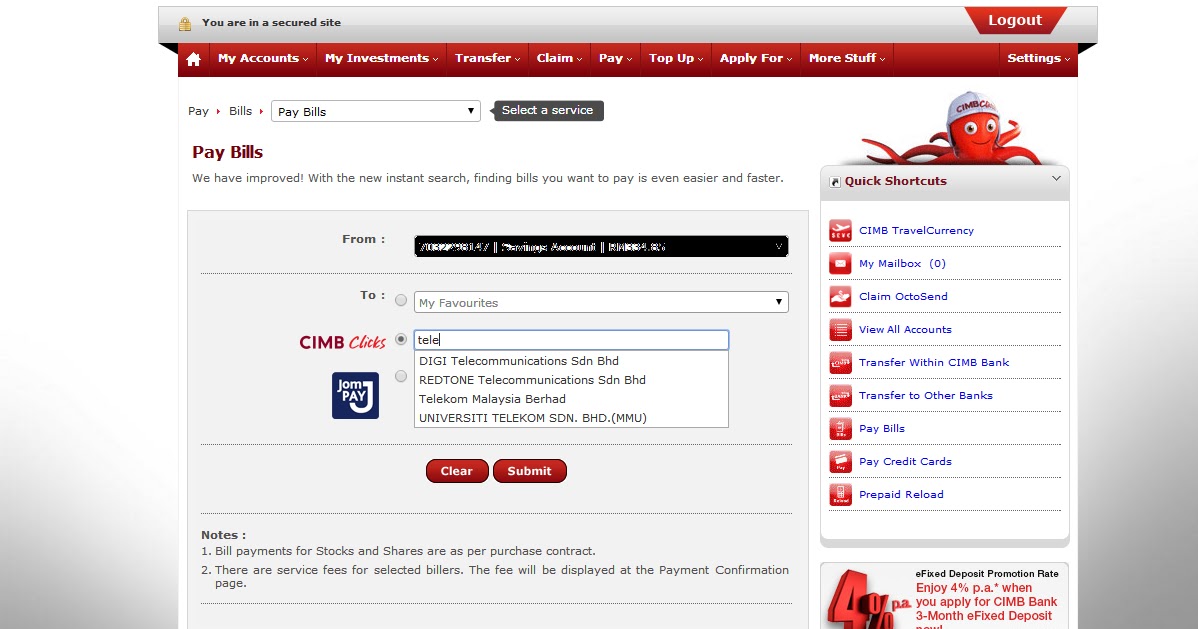This screenshot has height=629, width=1198.
Task: Click the CIMB Clicks logo
Action: [x=342, y=342]
